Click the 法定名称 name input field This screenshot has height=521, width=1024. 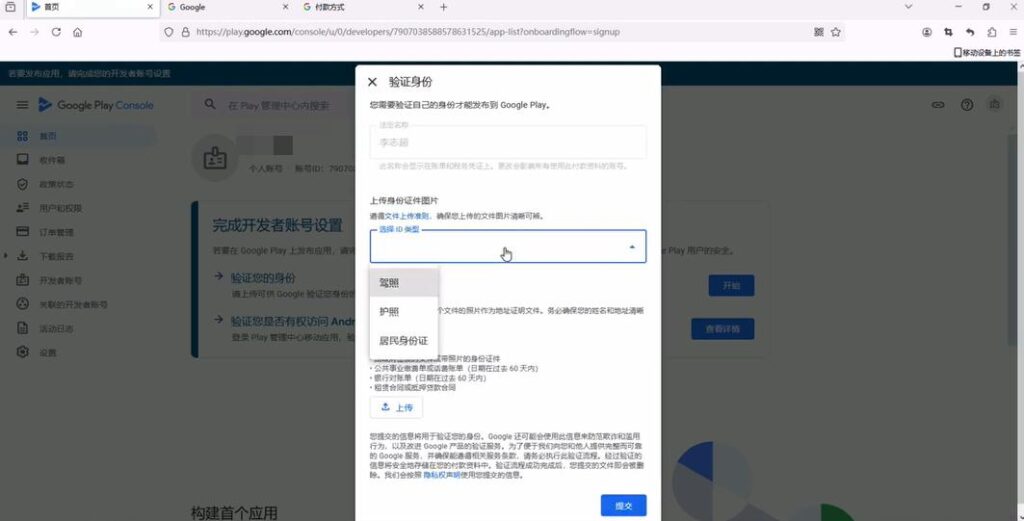(507, 142)
